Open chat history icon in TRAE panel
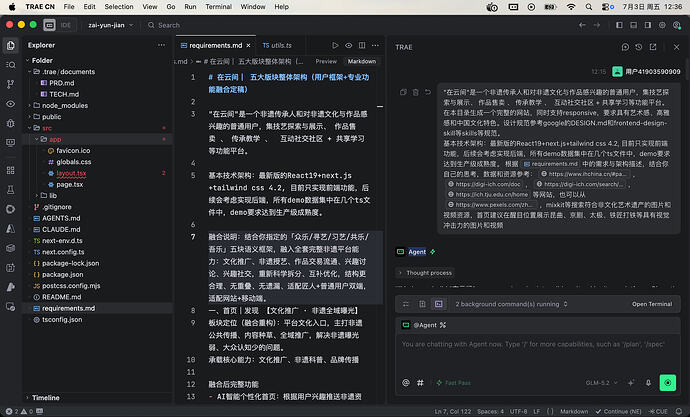The width and height of the screenshot is (690, 417). [639, 47]
